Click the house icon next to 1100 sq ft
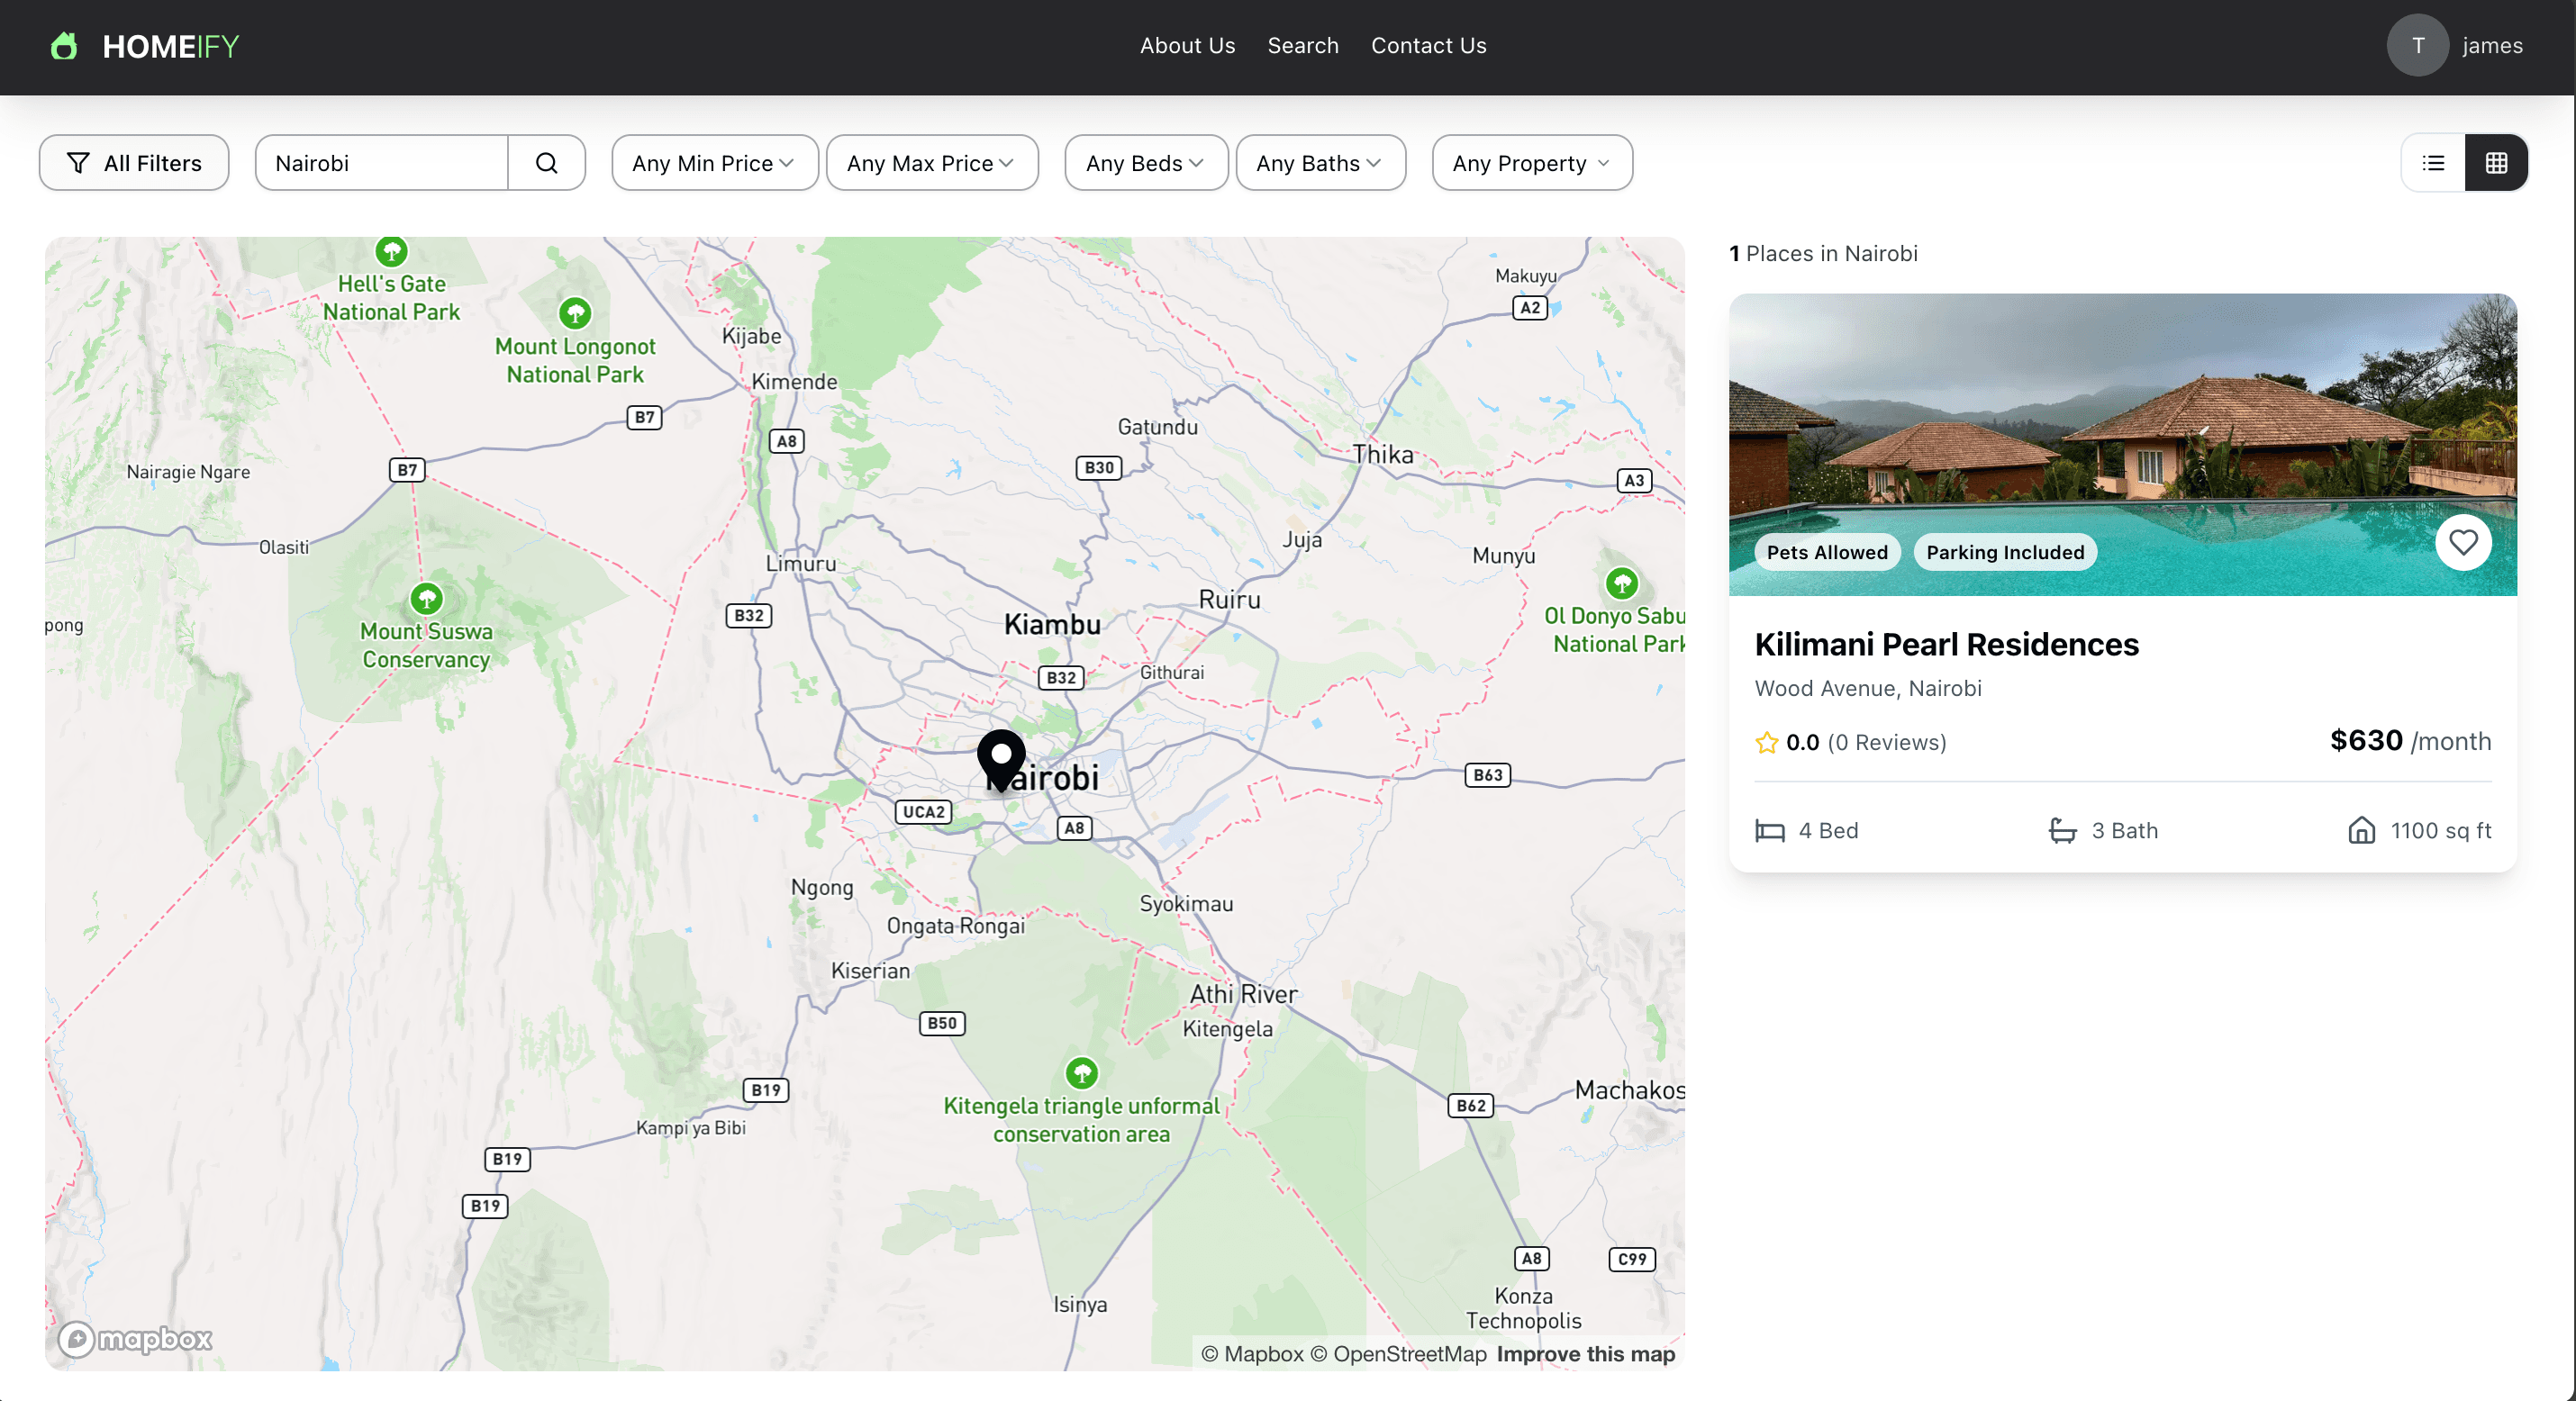 pyautogui.click(x=2361, y=831)
